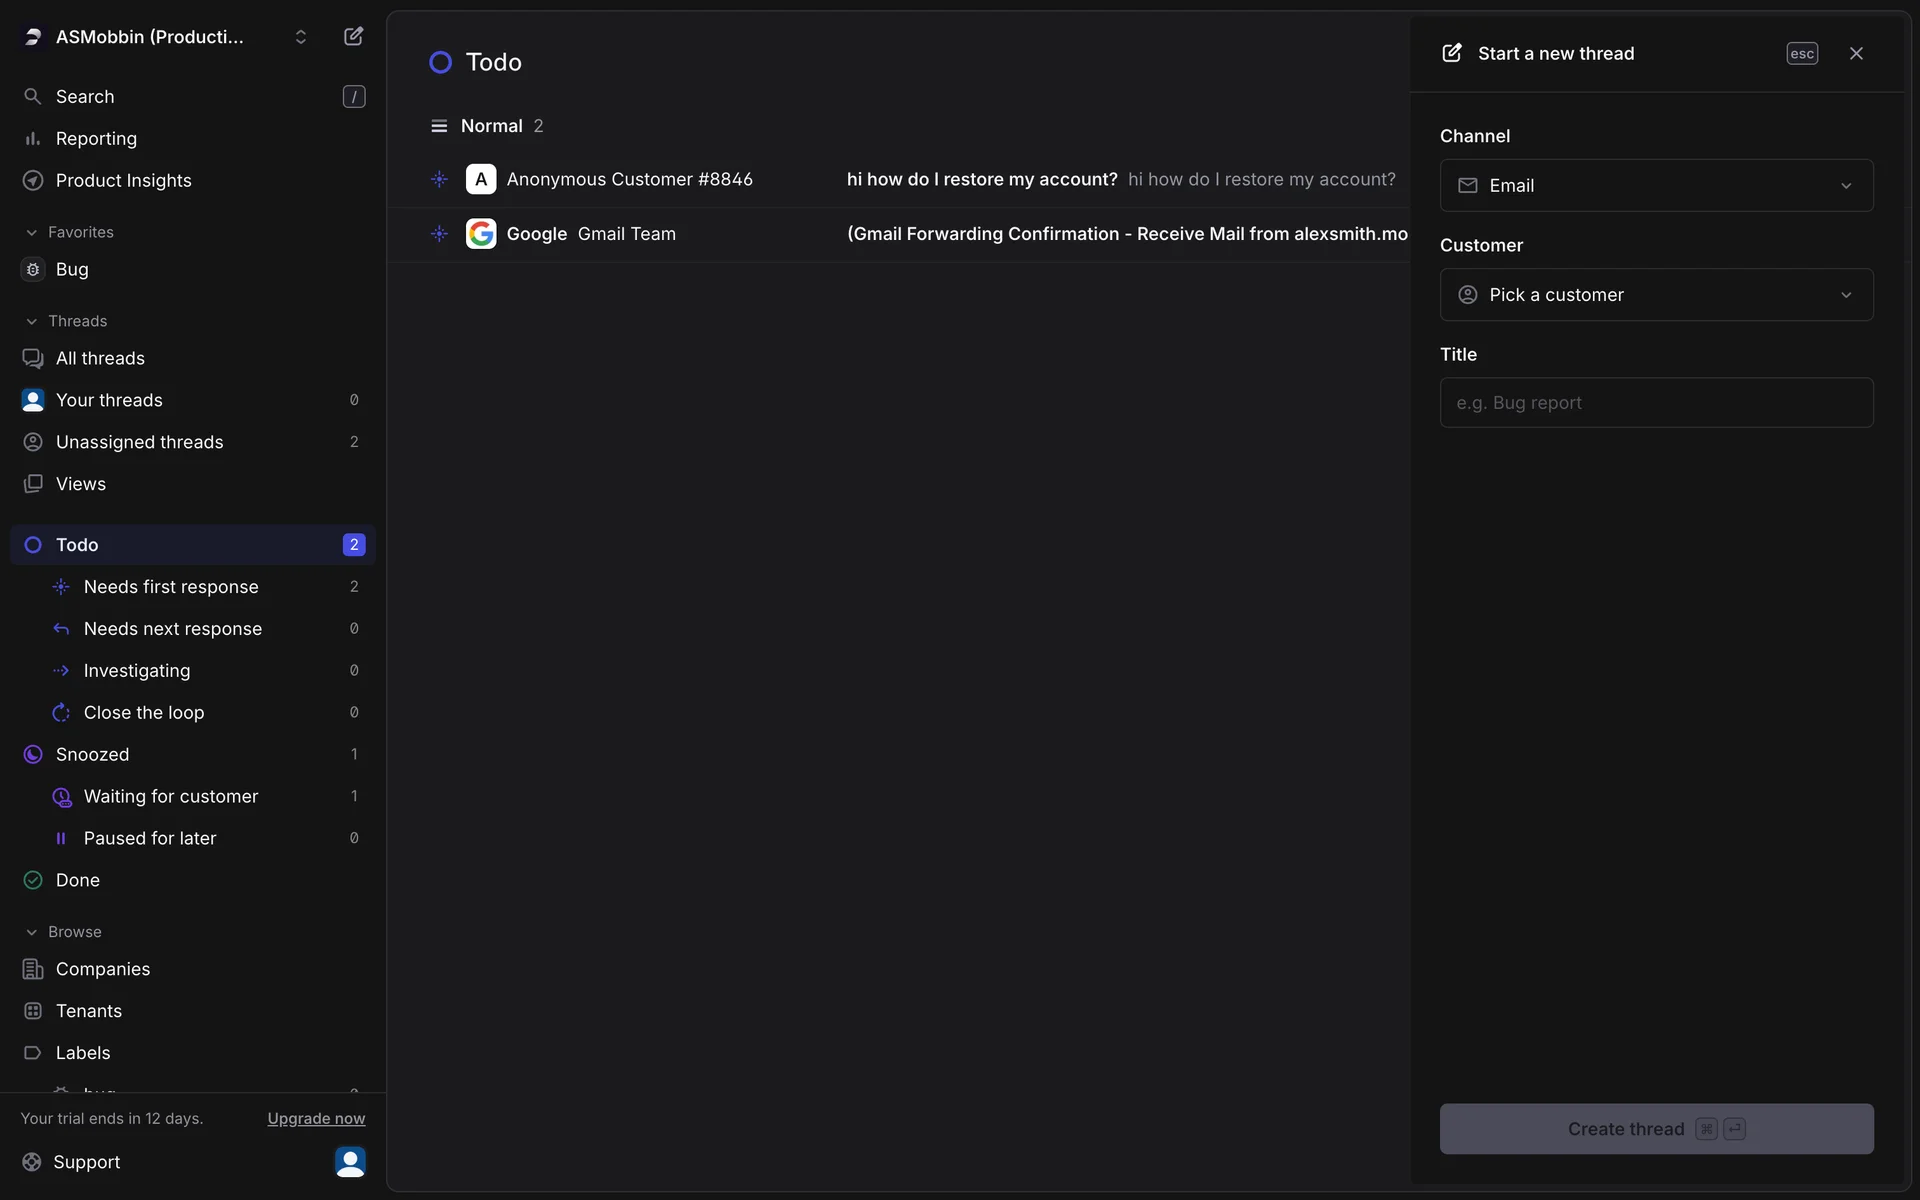
Task: Select Needs first response filter
Action: point(171,588)
